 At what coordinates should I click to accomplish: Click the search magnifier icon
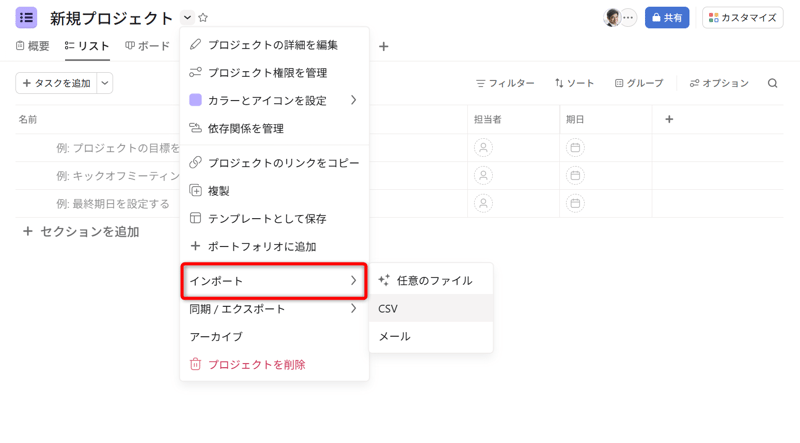772,84
